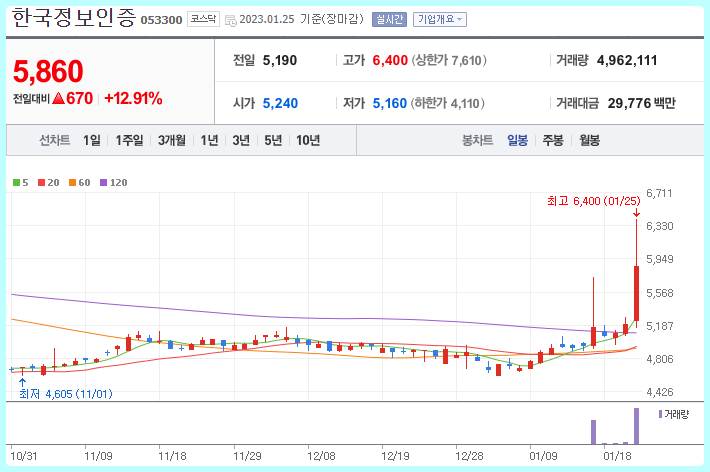Click the 11/09 date axis label
The width and height of the screenshot is (710, 472).
(98, 456)
